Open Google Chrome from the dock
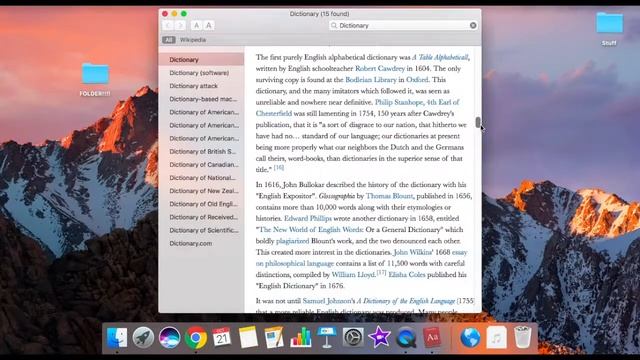Screen dimensions: 640x360 [x=196, y=338]
